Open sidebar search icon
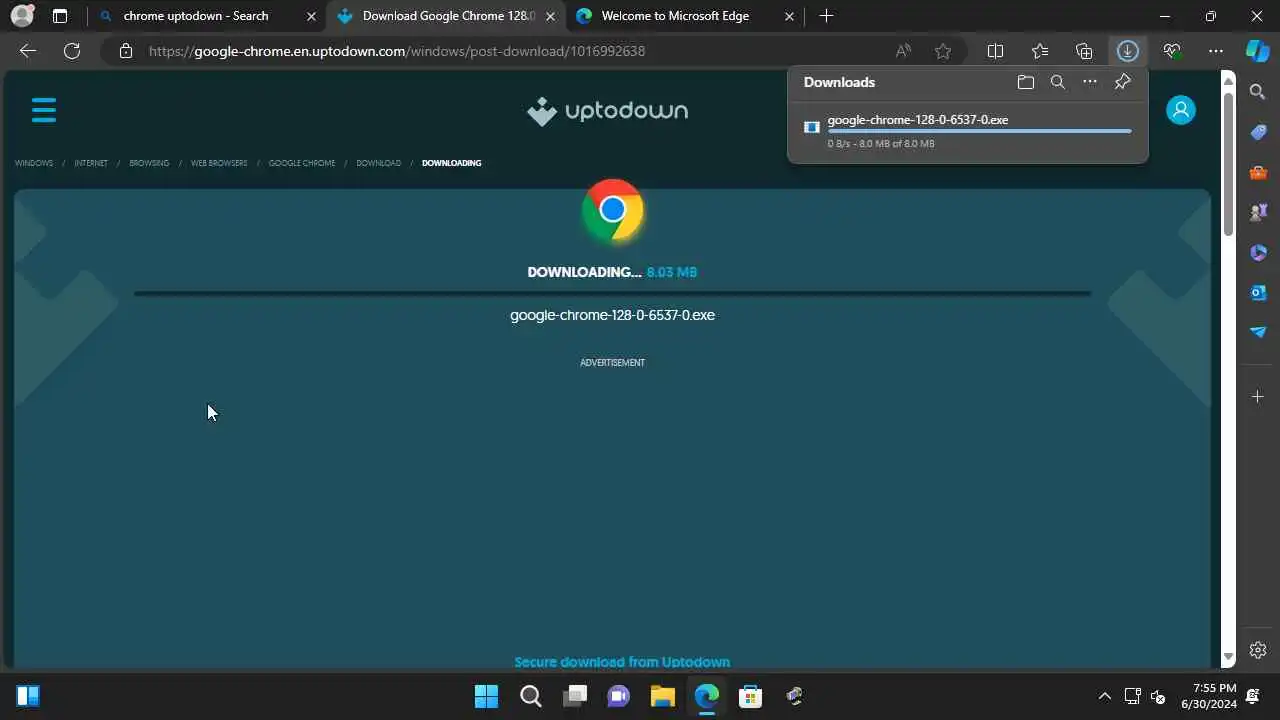This screenshot has width=1280, height=720. pyautogui.click(x=1258, y=92)
